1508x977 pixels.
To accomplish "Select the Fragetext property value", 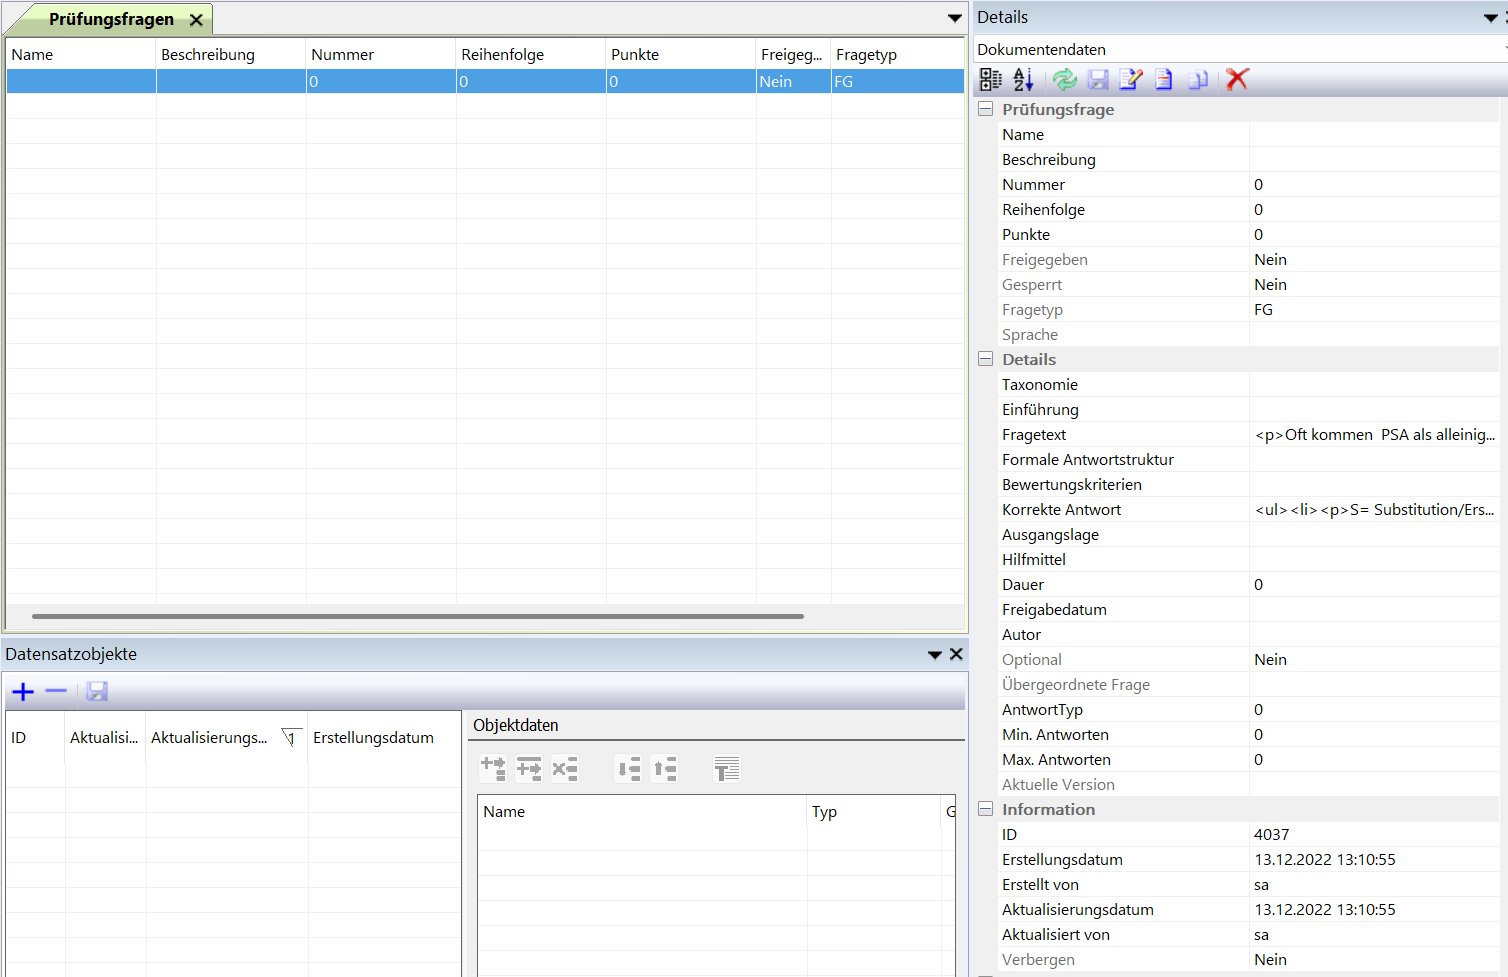I will click(1374, 435).
